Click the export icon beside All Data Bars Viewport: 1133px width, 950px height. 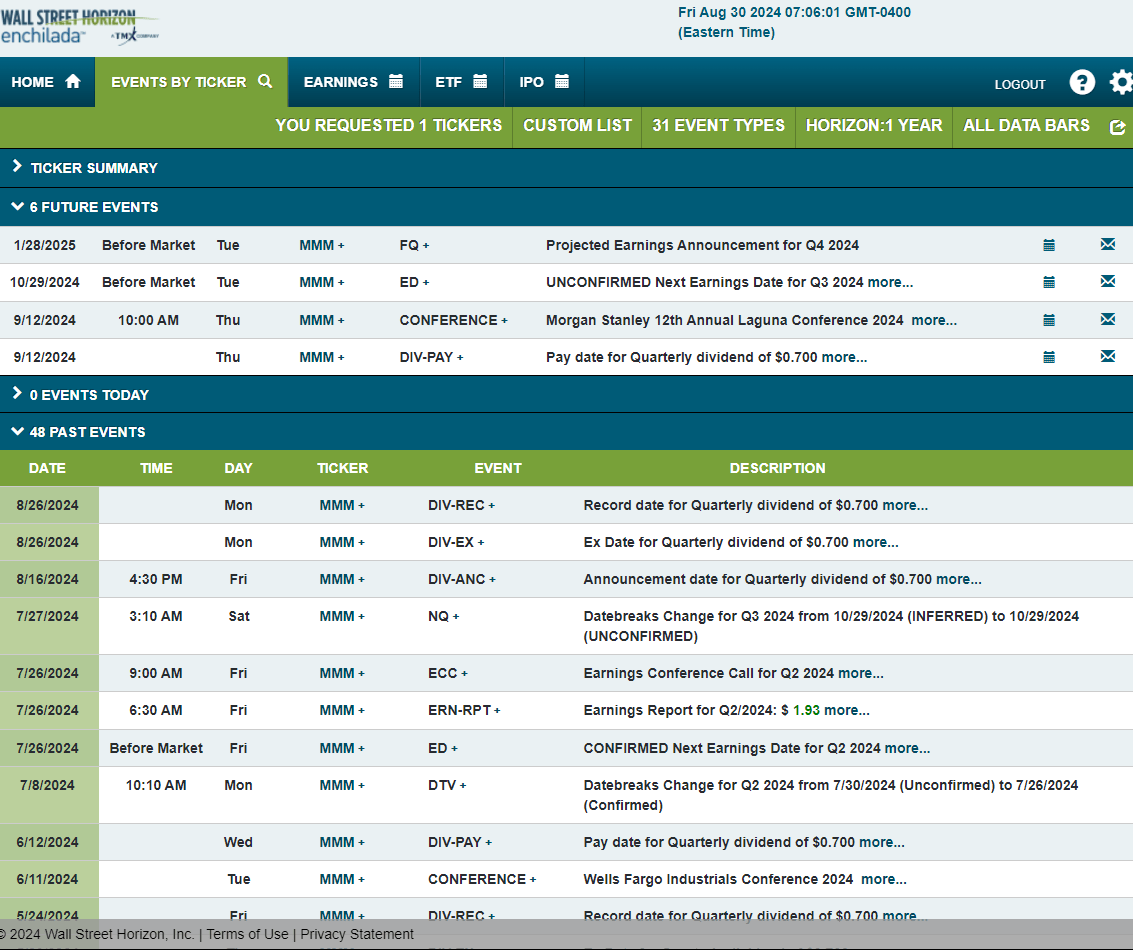1117,127
